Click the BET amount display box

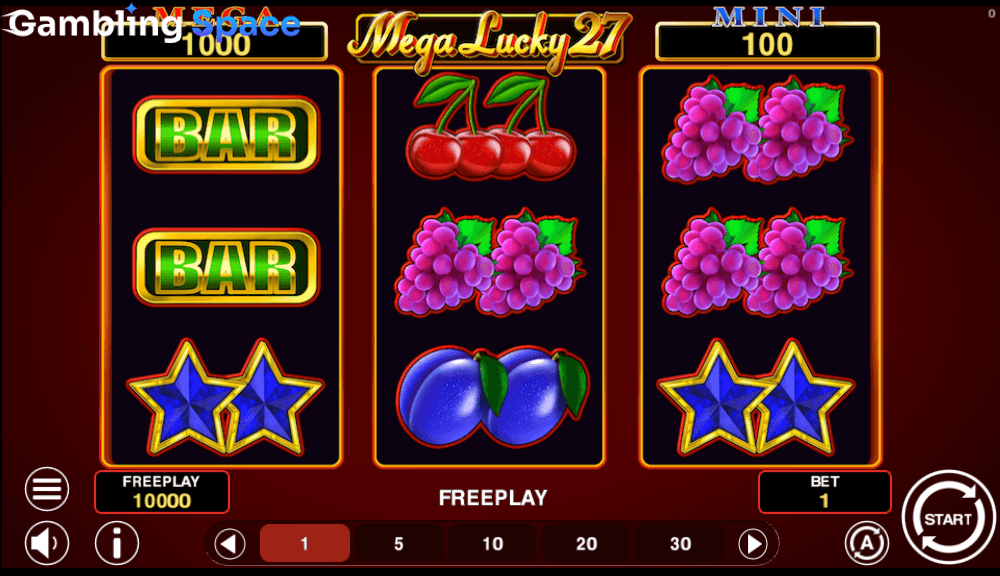click(x=825, y=492)
